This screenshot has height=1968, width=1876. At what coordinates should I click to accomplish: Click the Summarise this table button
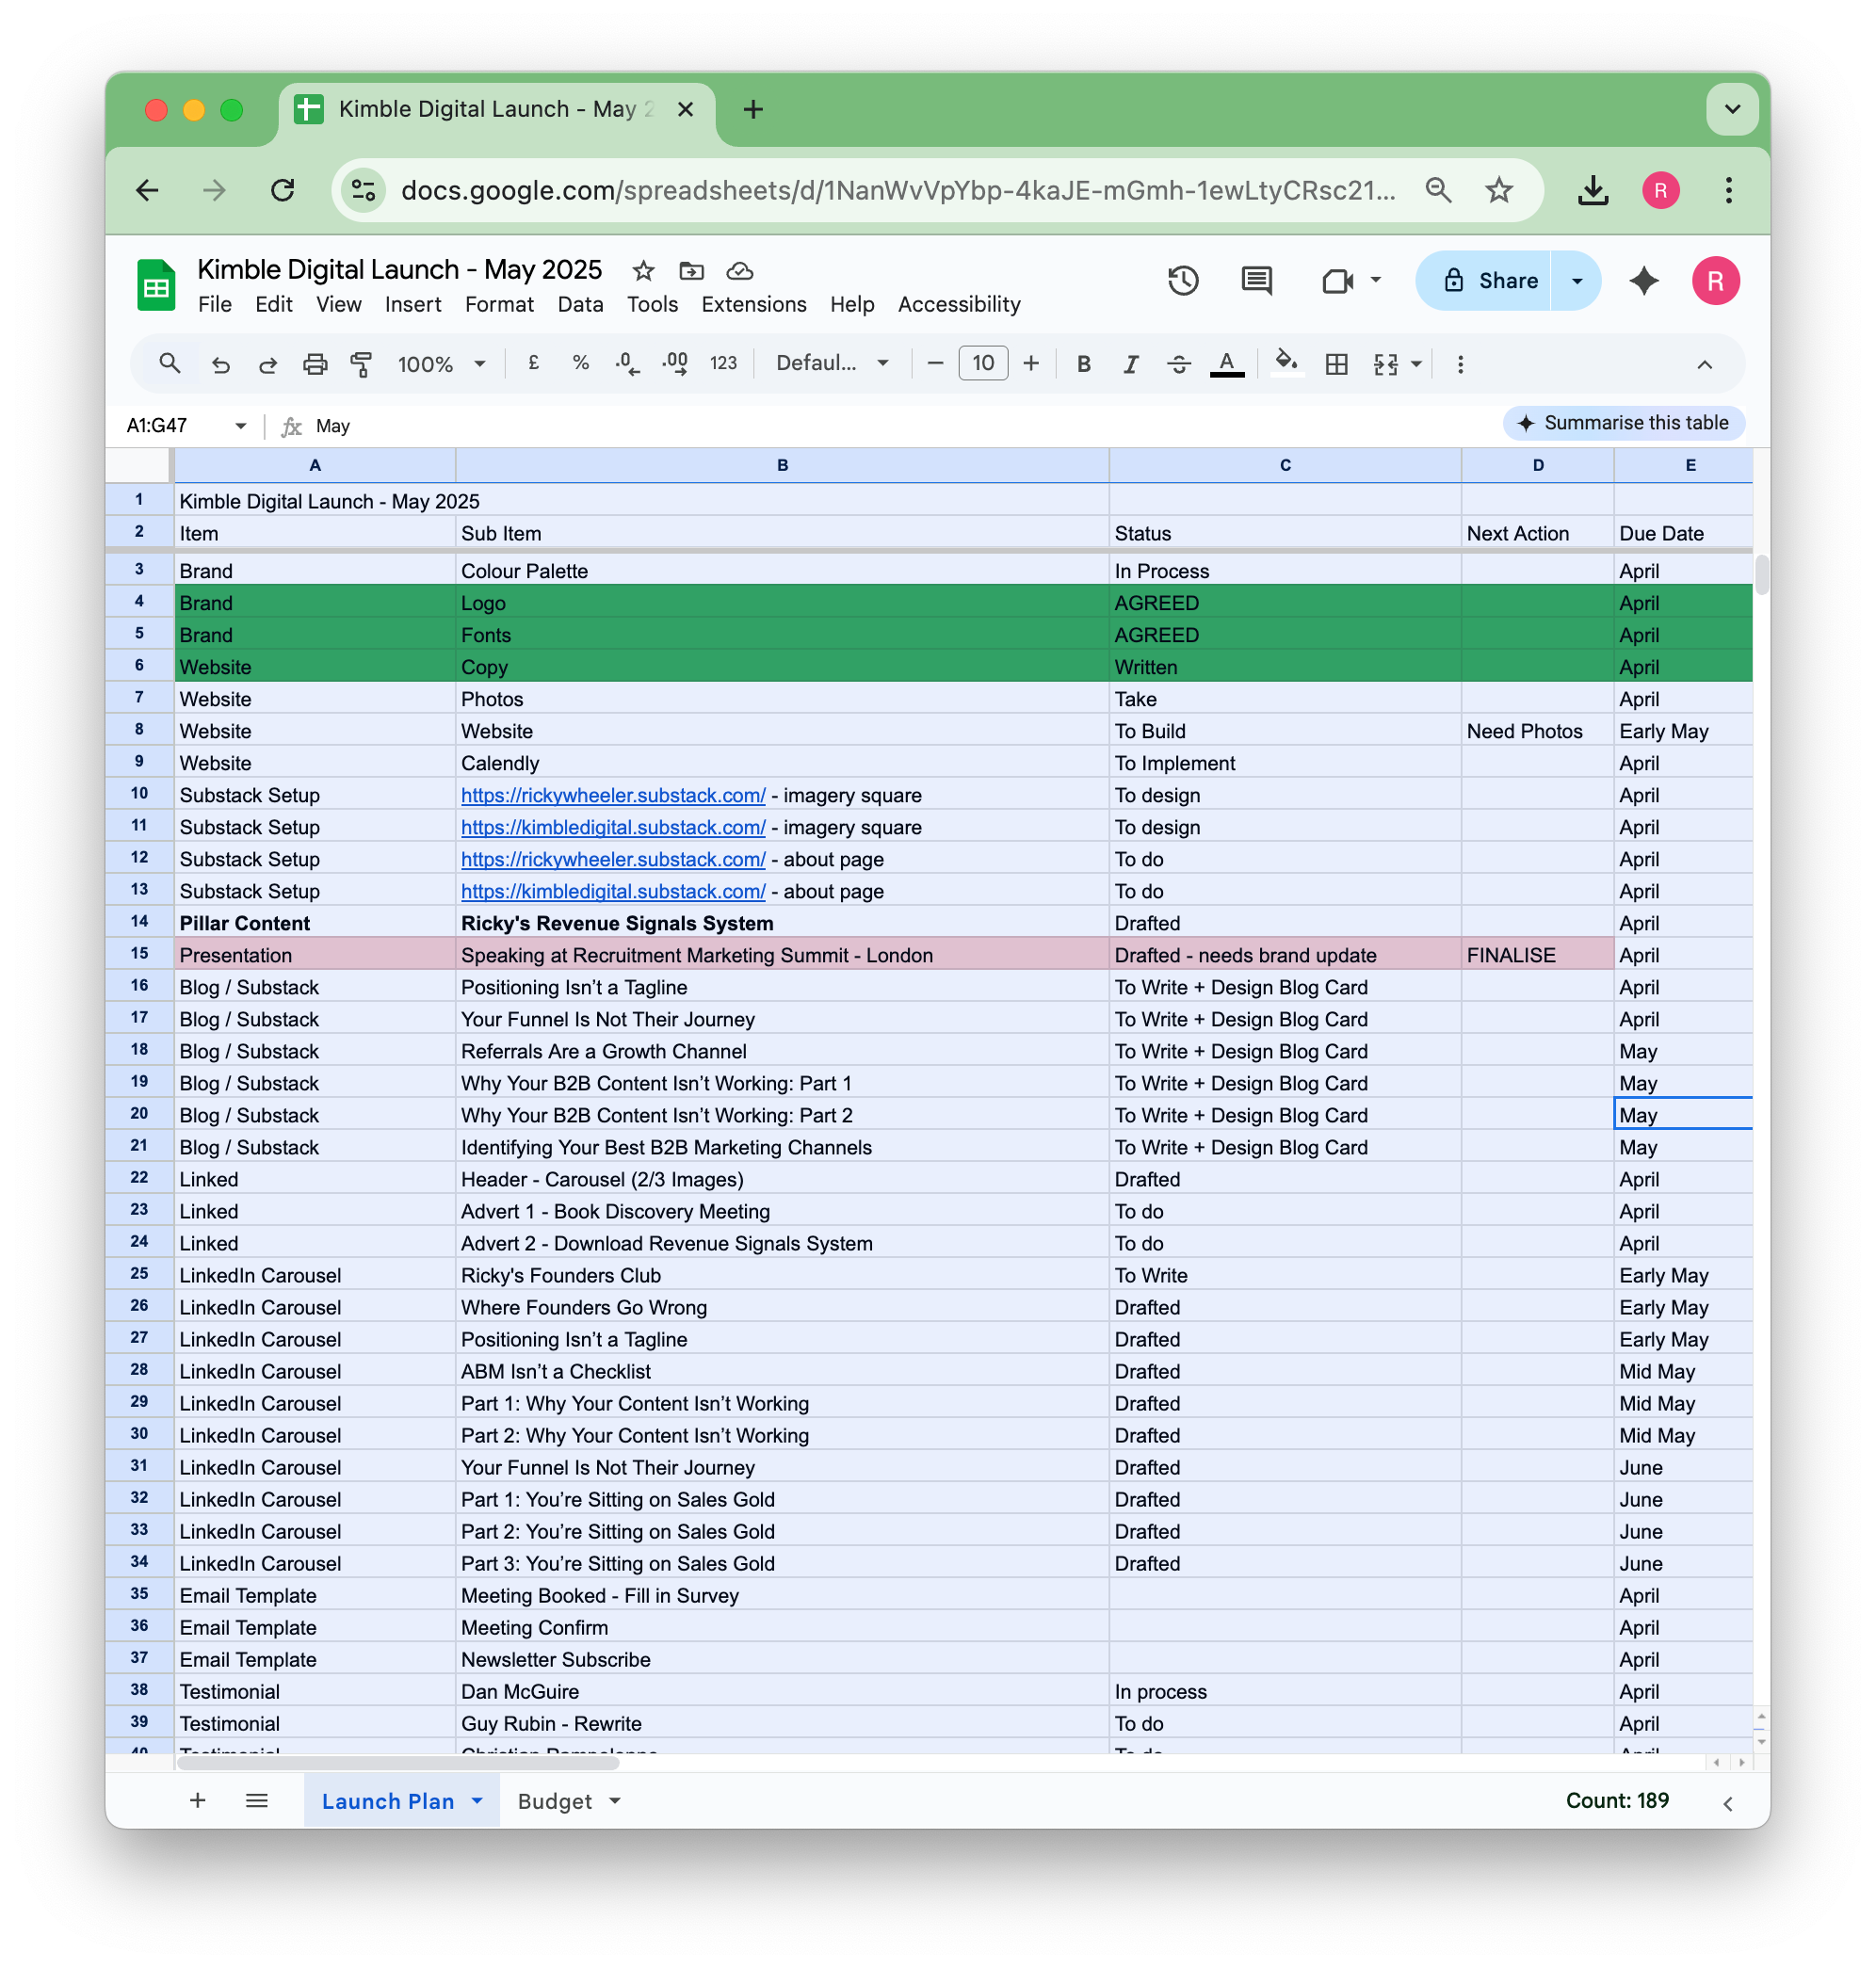(x=1624, y=423)
